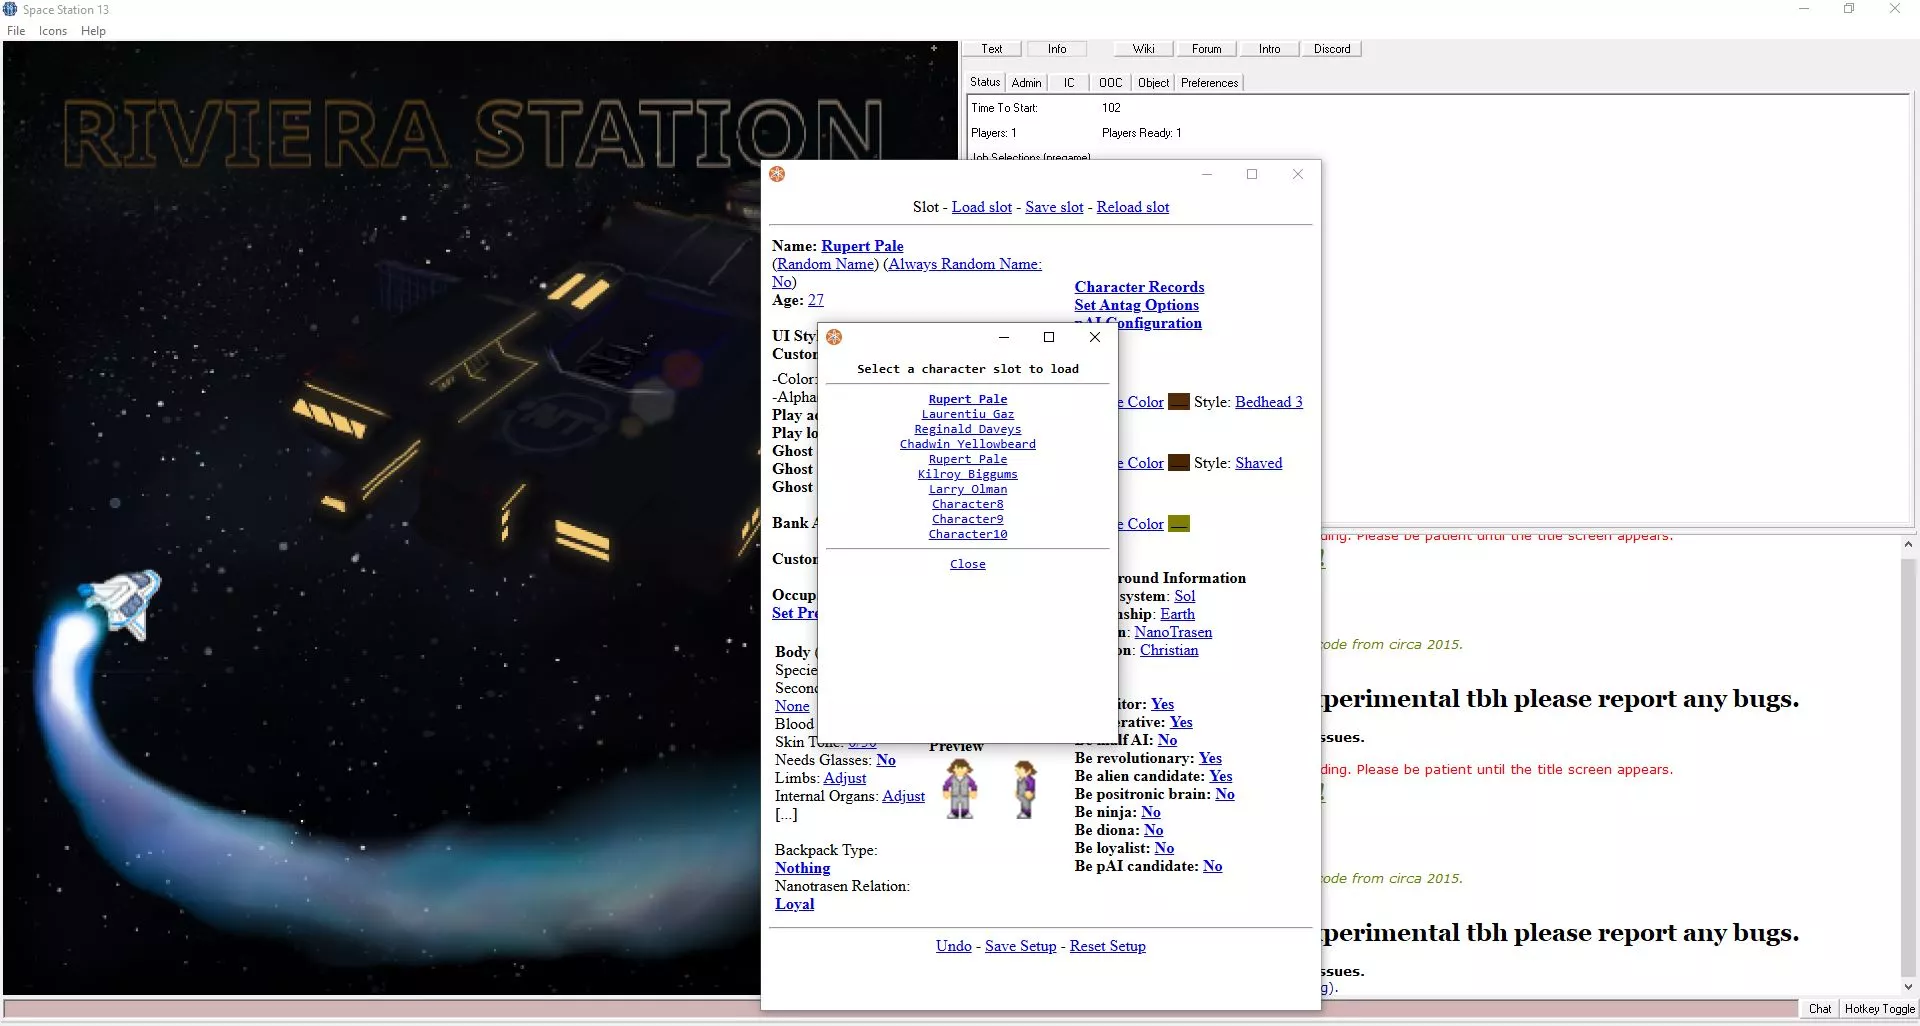Click the facial hair color swatch beside Shaved
The height and width of the screenshot is (1026, 1920).
1179,463
